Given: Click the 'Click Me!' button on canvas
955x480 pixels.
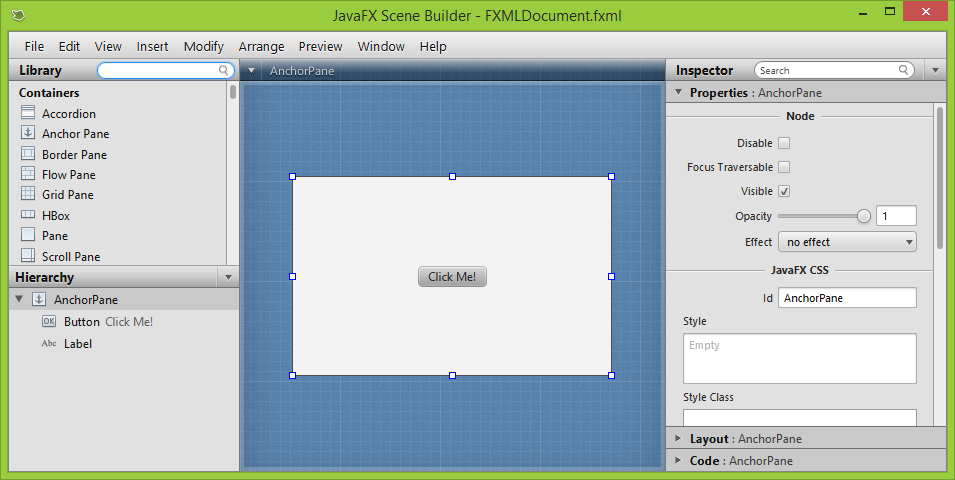Looking at the screenshot, I should (452, 277).
